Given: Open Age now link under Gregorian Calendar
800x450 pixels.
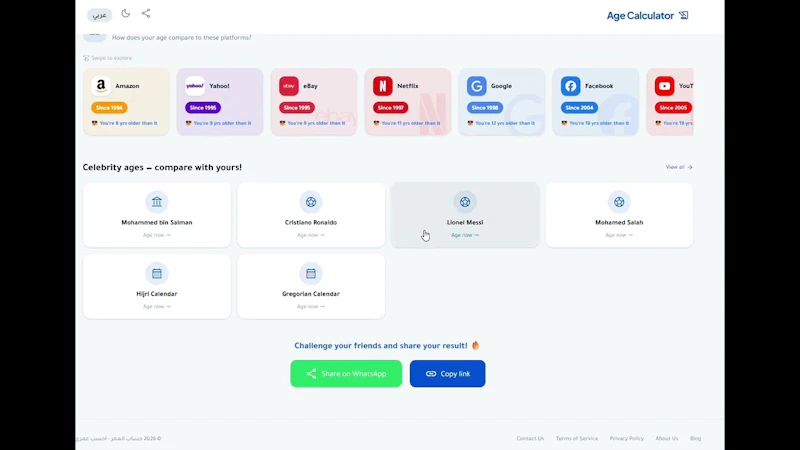Looking at the screenshot, I should coord(311,307).
